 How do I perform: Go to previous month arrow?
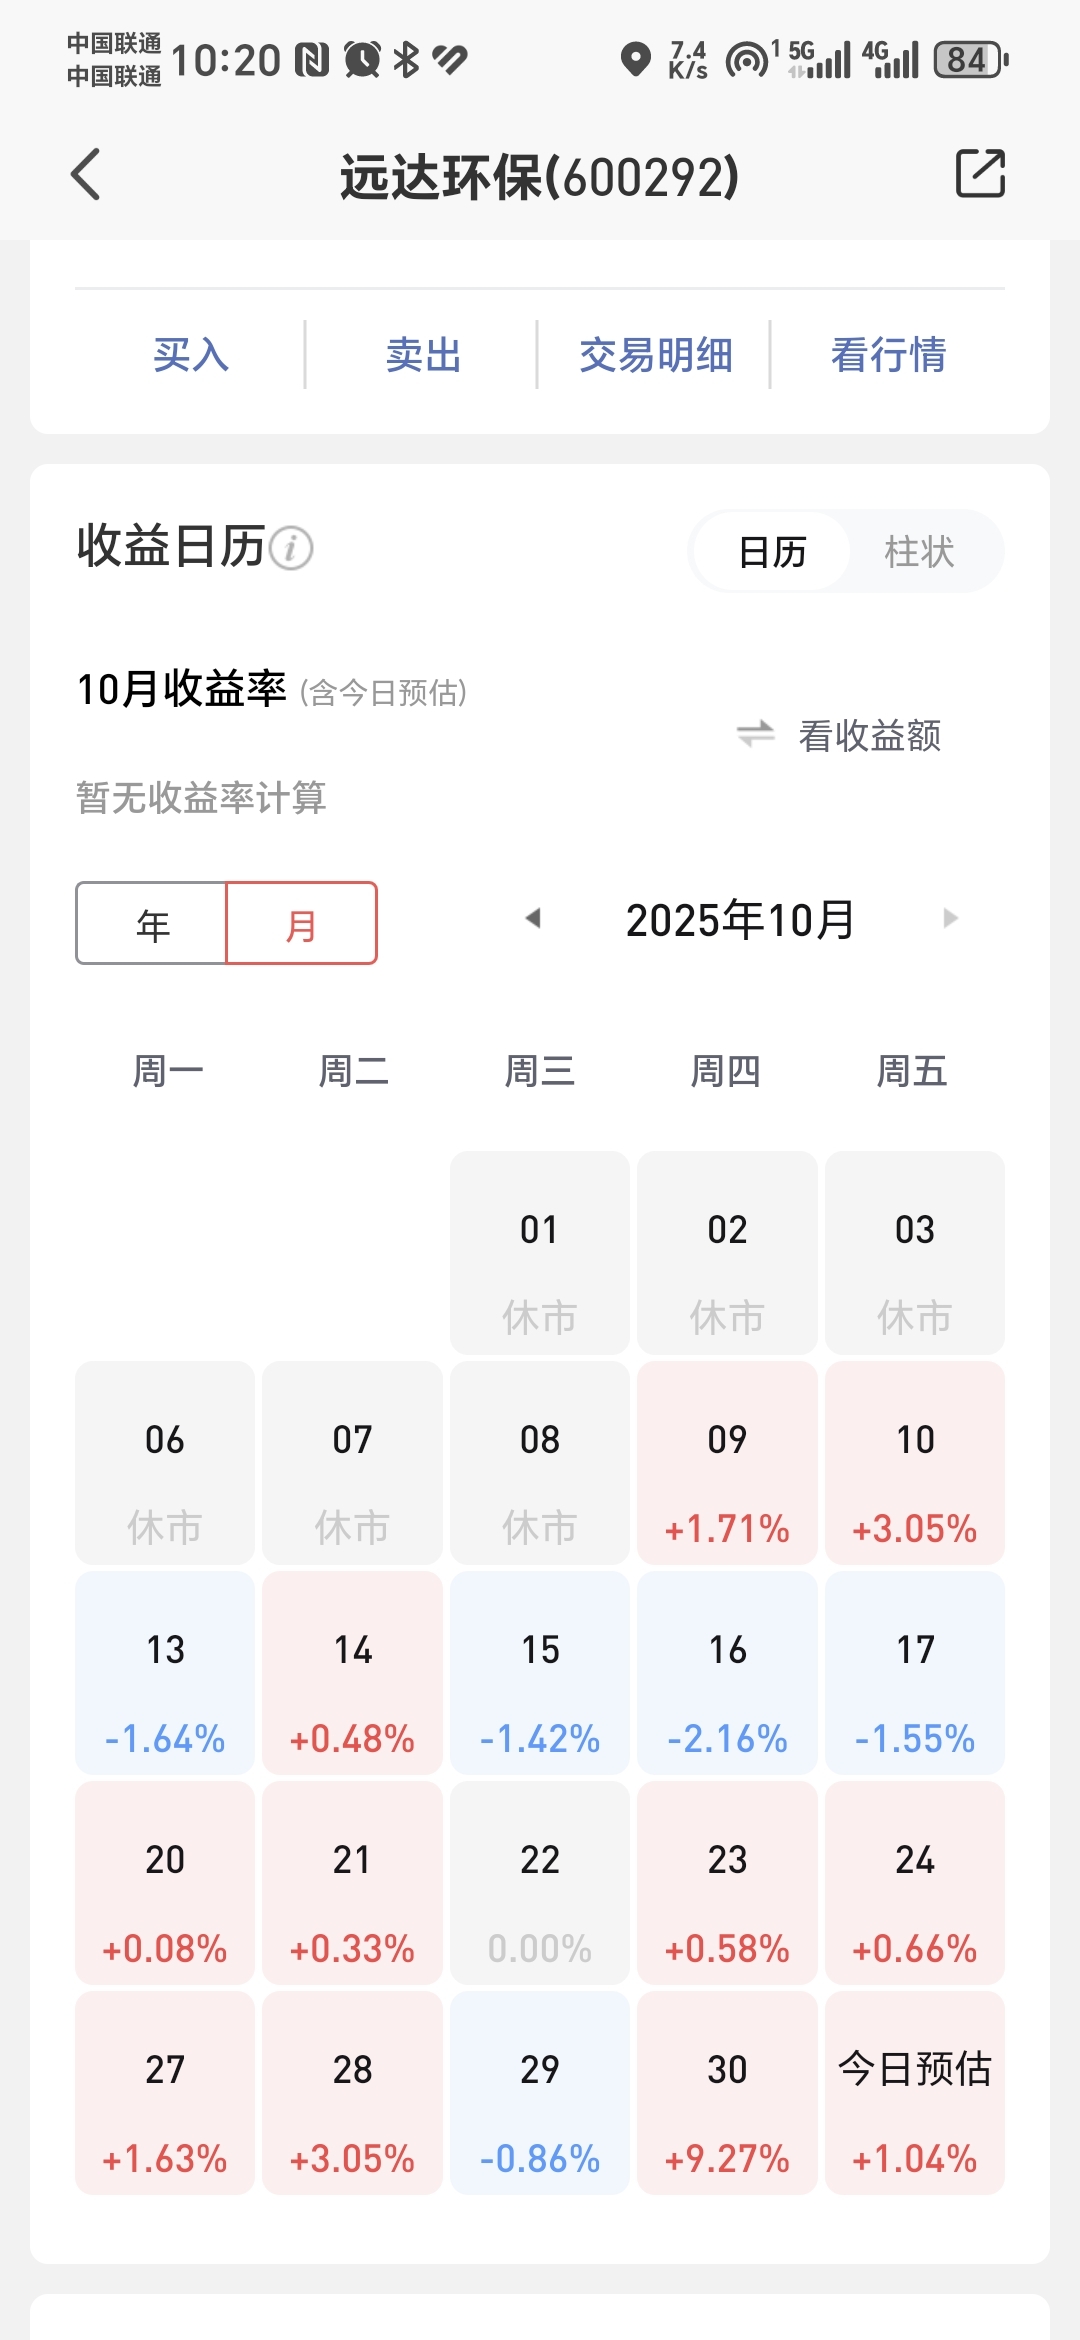[x=533, y=918]
